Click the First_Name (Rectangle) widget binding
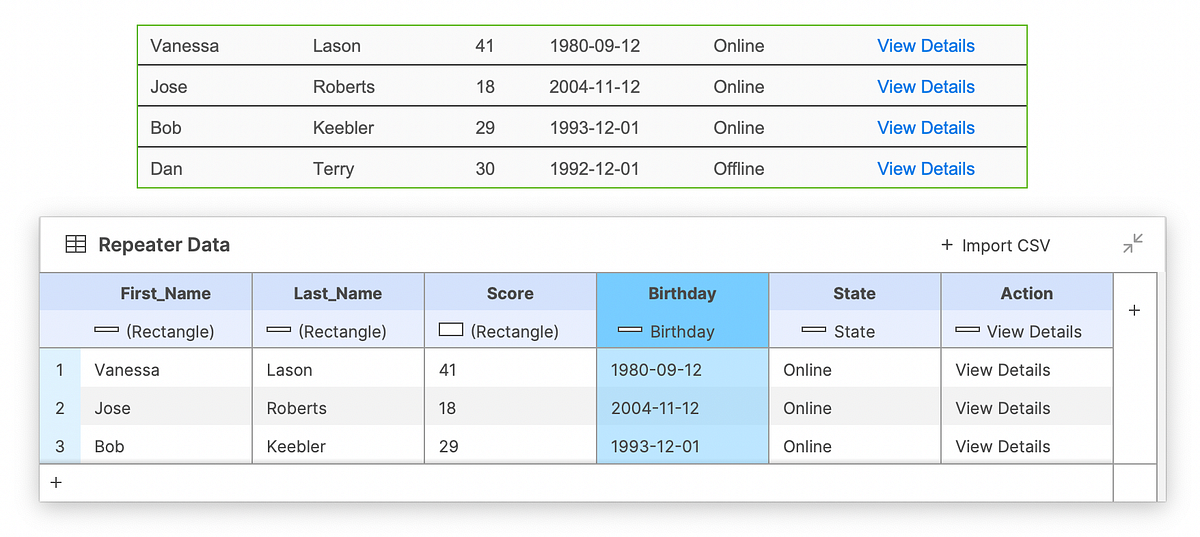Viewport: 1200px width, 537px height. tap(165, 331)
